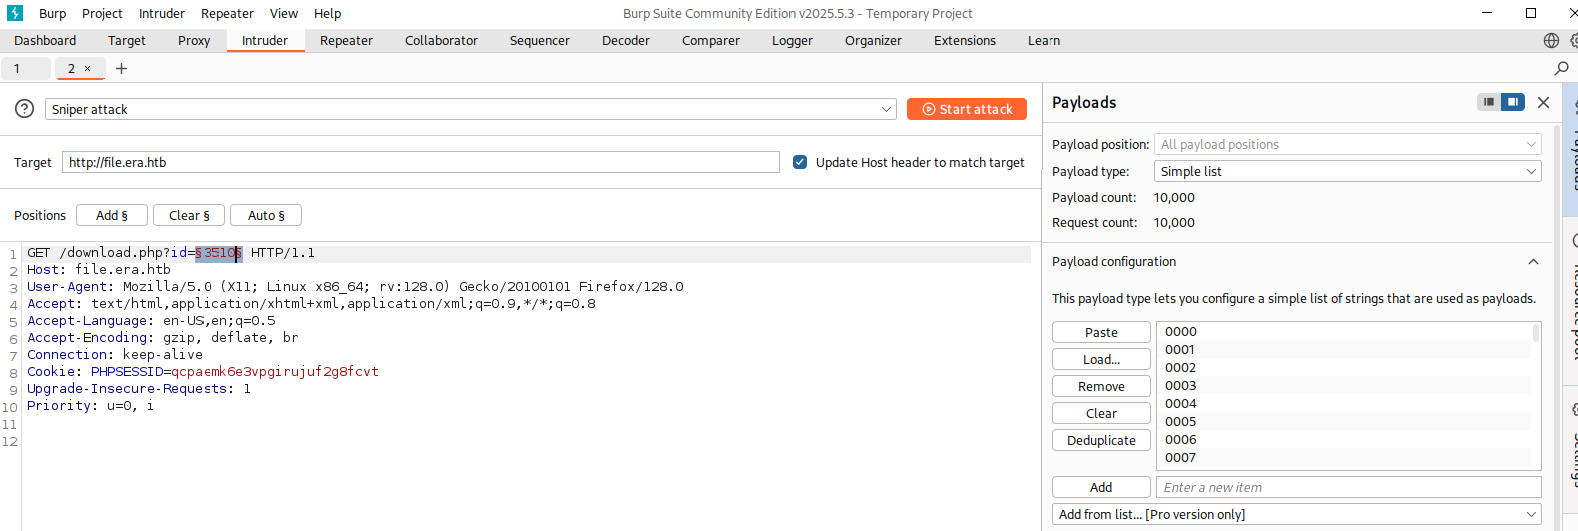Open the Project menu
Image resolution: width=1578 pixels, height=531 pixels.
tap(102, 13)
